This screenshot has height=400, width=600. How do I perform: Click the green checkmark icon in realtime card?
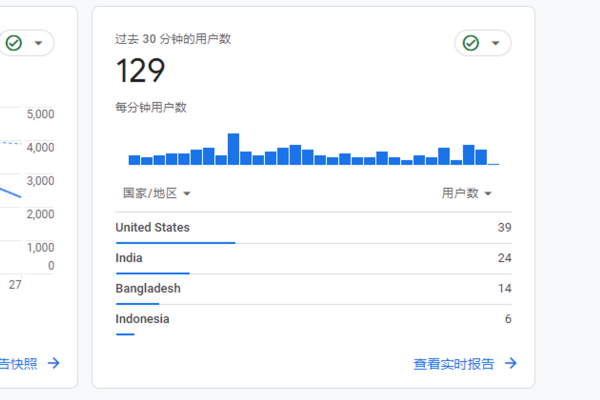coord(471,43)
